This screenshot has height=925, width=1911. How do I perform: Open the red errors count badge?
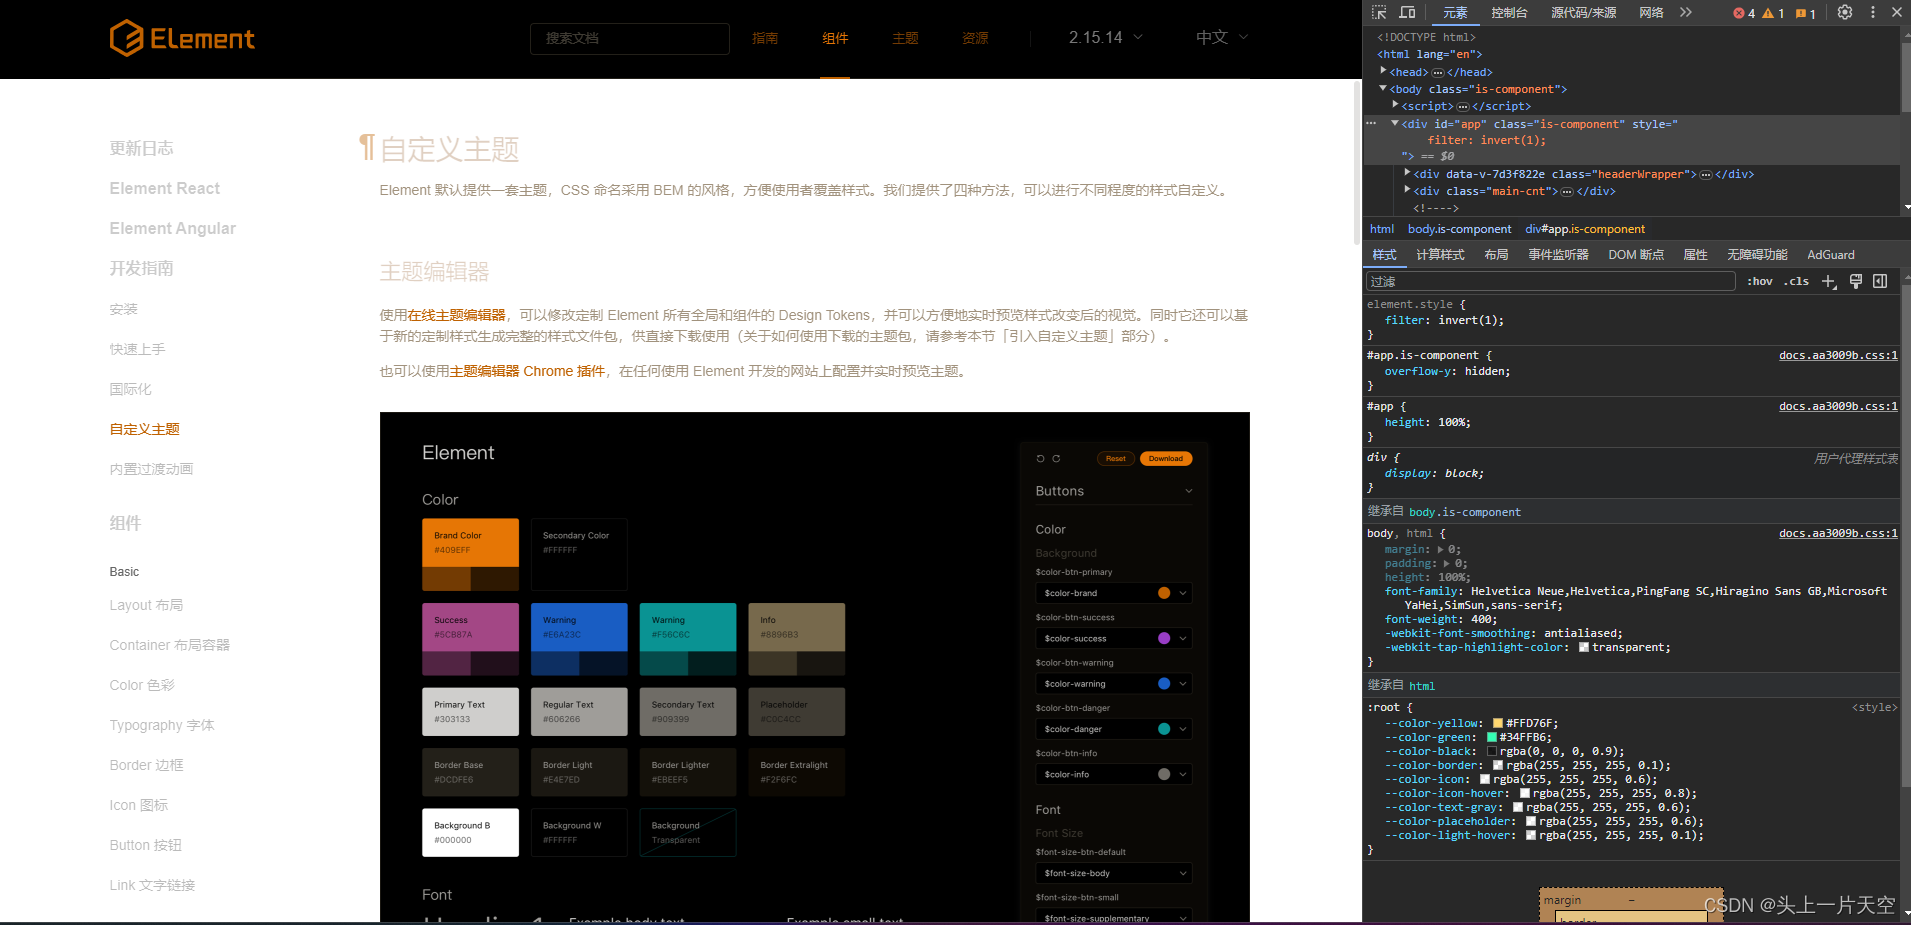coord(1744,13)
